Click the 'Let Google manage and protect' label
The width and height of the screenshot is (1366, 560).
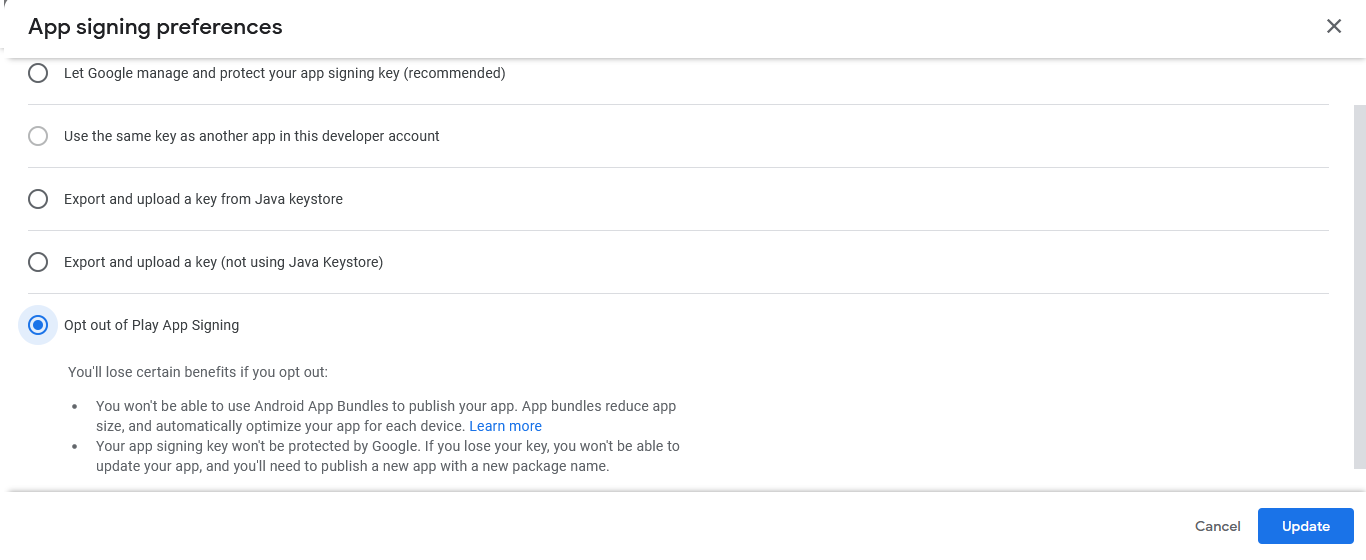(x=284, y=73)
